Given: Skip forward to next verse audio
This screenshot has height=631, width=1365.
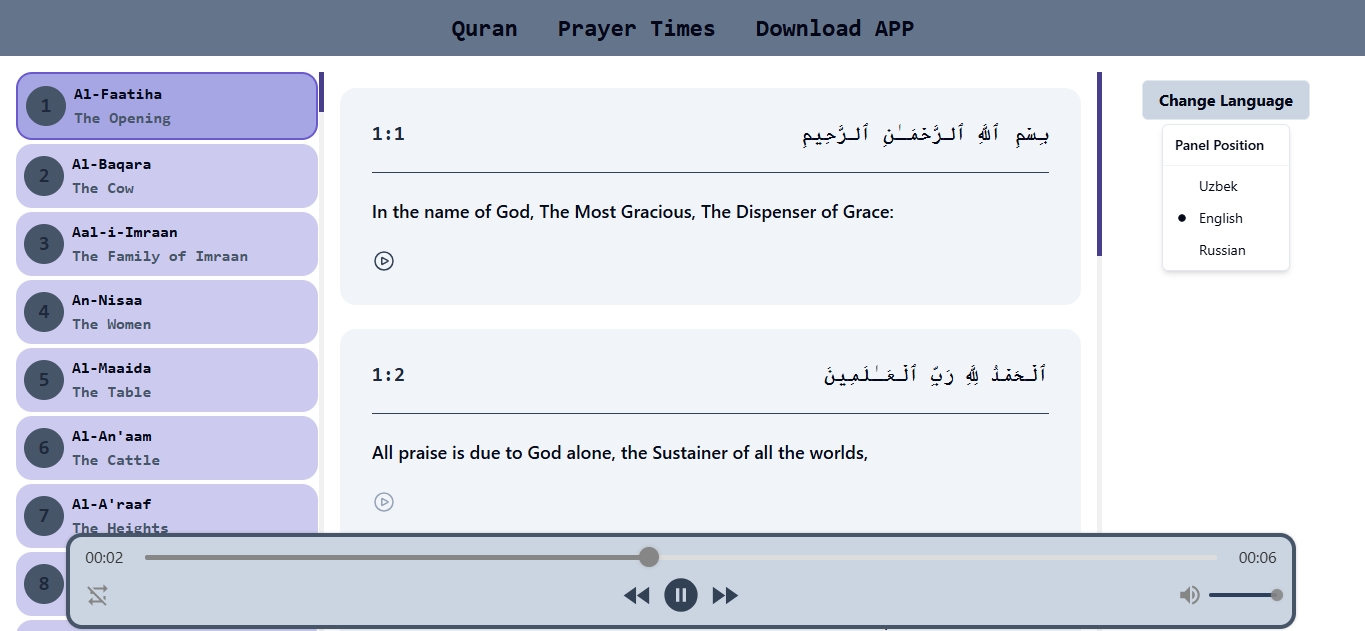Looking at the screenshot, I should pyautogui.click(x=725, y=596).
